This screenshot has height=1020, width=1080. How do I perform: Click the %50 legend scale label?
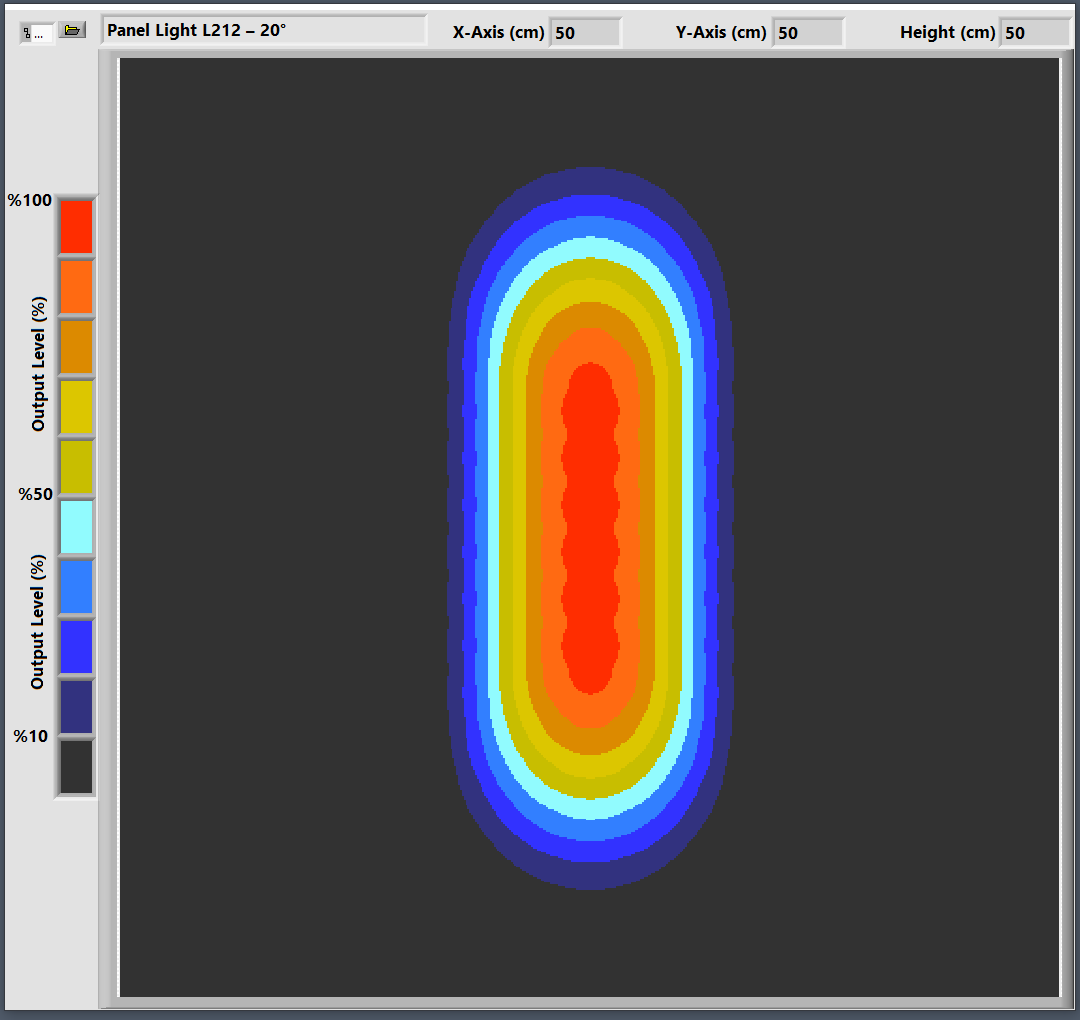35,495
